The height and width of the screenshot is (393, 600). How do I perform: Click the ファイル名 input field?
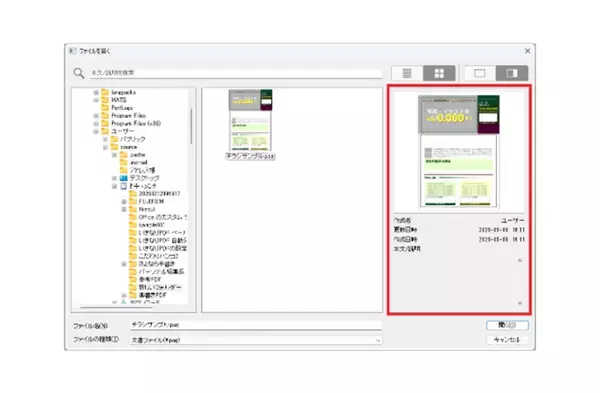click(256, 325)
